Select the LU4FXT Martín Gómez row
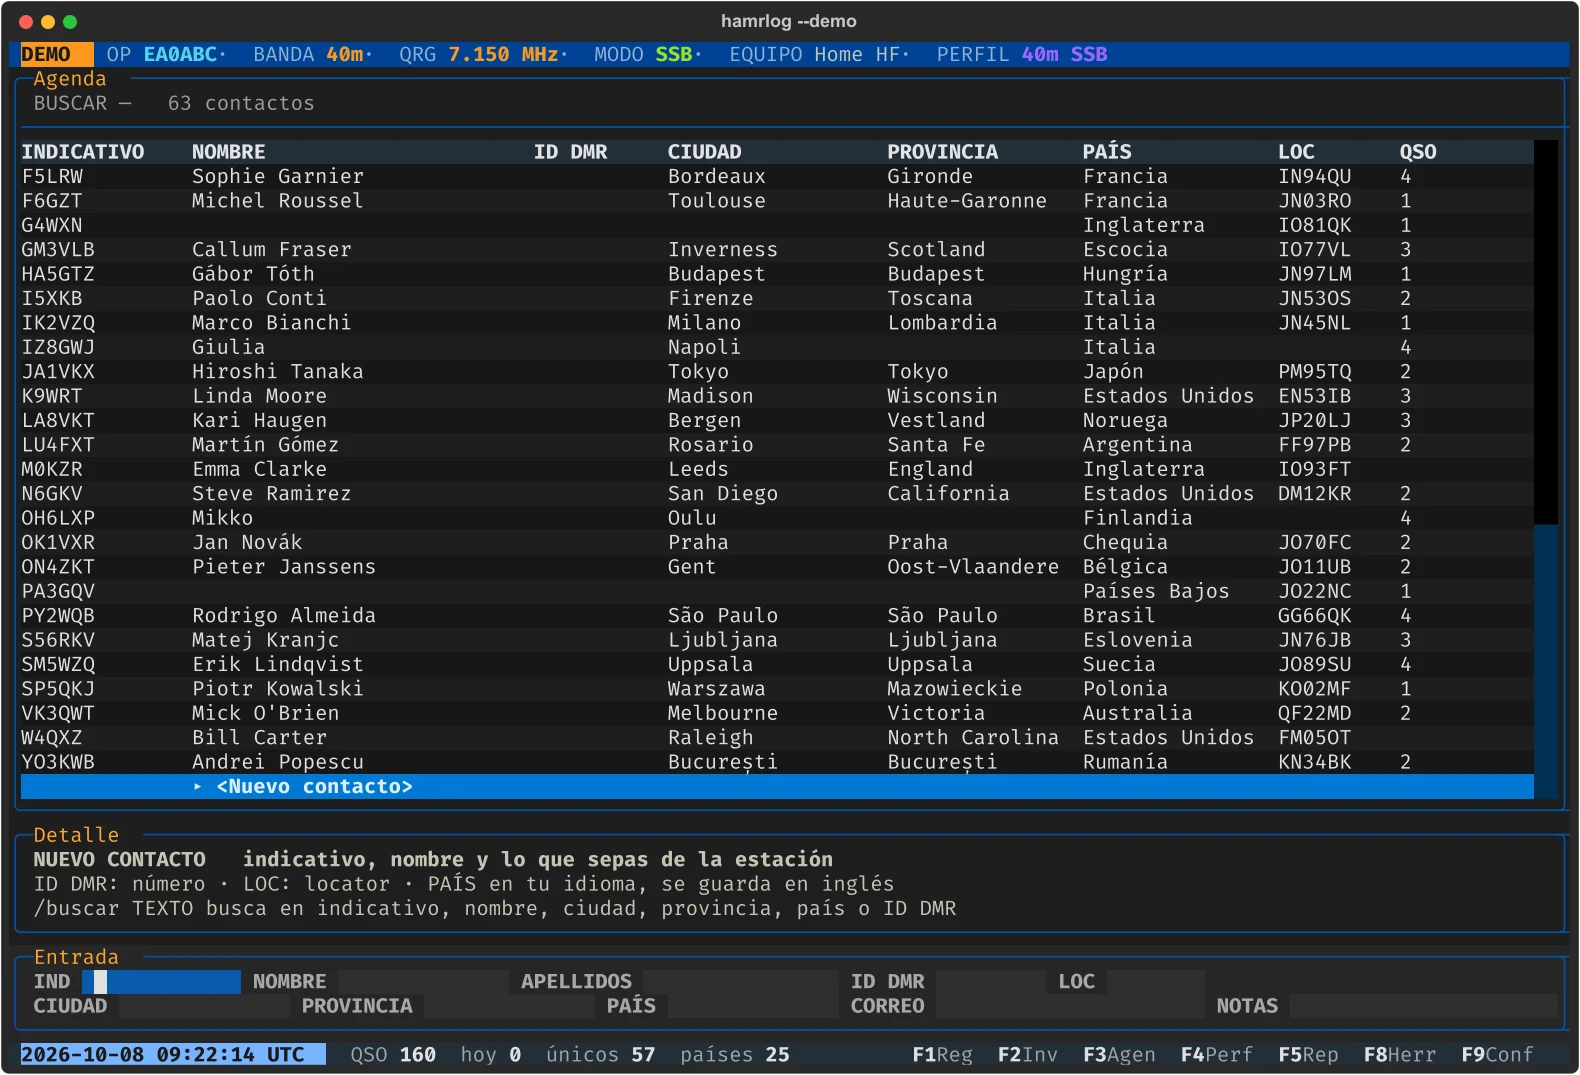 777,445
